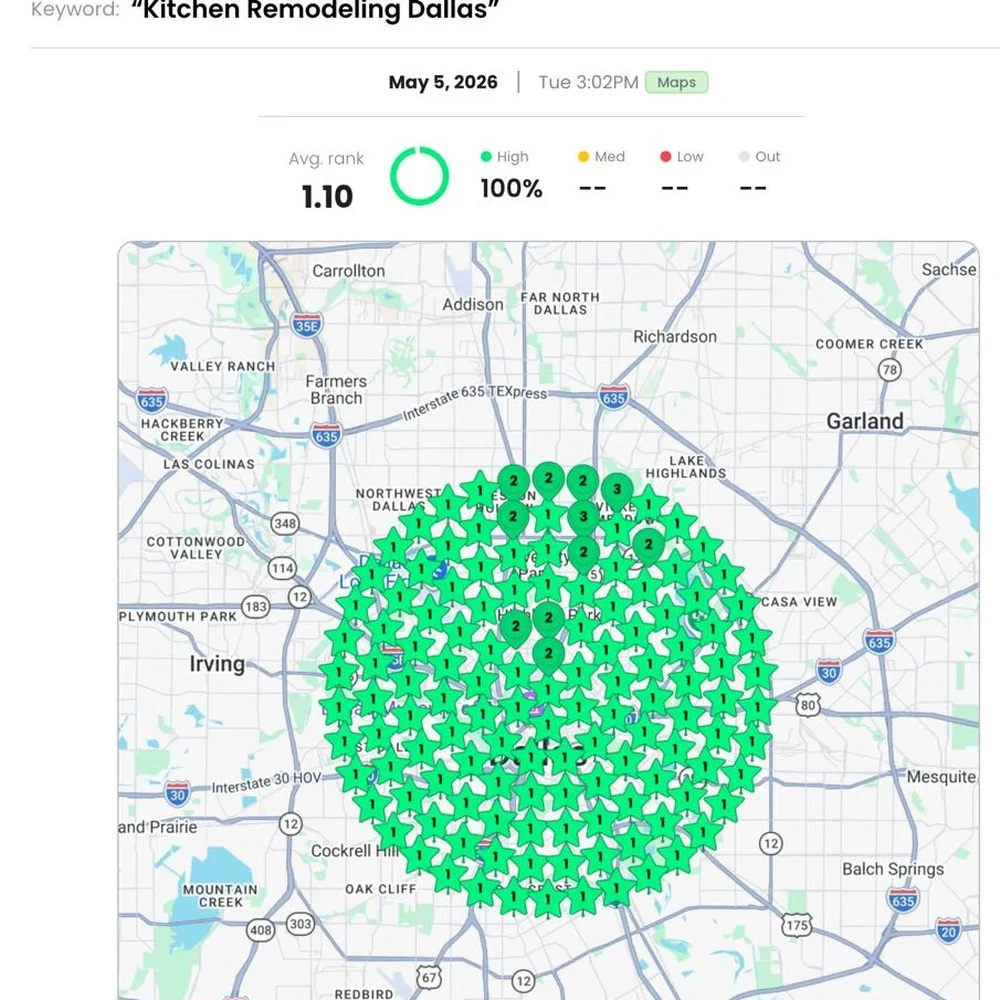Click the green Maps badge
This screenshot has width=1000, height=1000.
point(676,82)
